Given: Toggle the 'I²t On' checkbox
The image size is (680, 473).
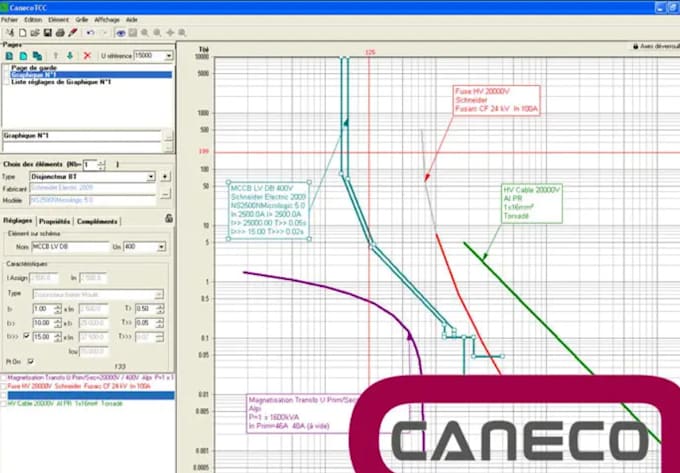Looking at the screenshot, I should [30, 361].
